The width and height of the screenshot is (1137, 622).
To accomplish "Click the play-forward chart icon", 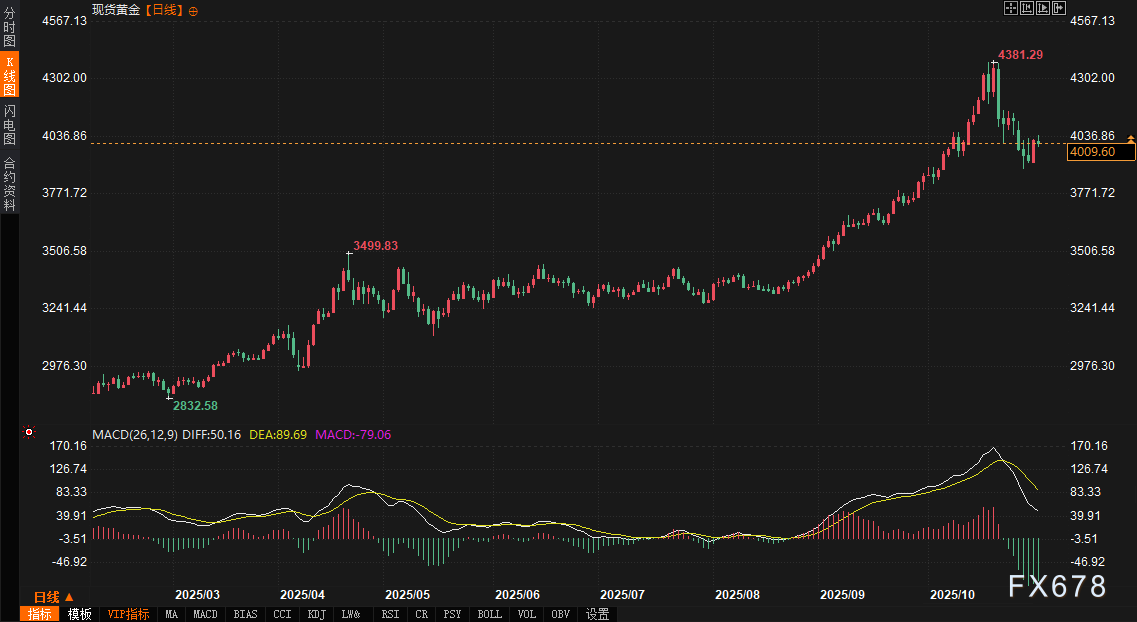I will pyautogui.click(x=1041, y=8).
